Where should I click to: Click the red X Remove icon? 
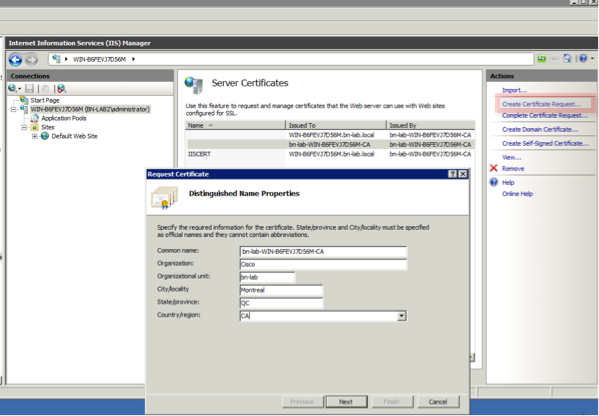click(x=494, y=168)
